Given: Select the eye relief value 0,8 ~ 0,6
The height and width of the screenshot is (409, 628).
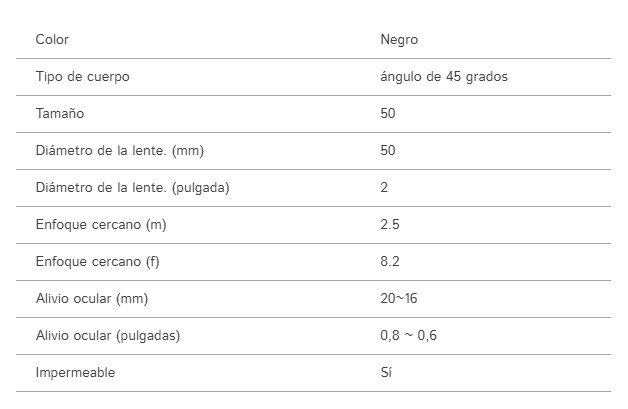Looking at the screenshot, I should click(x=408, y=335).
